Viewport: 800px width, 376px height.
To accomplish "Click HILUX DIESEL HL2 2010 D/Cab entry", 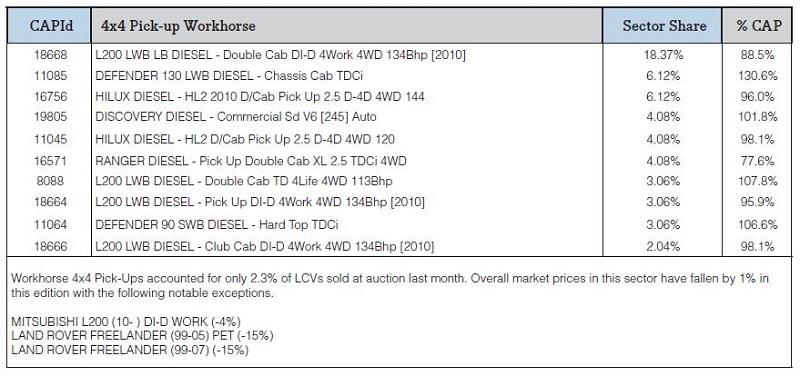I will coord(260,96).
